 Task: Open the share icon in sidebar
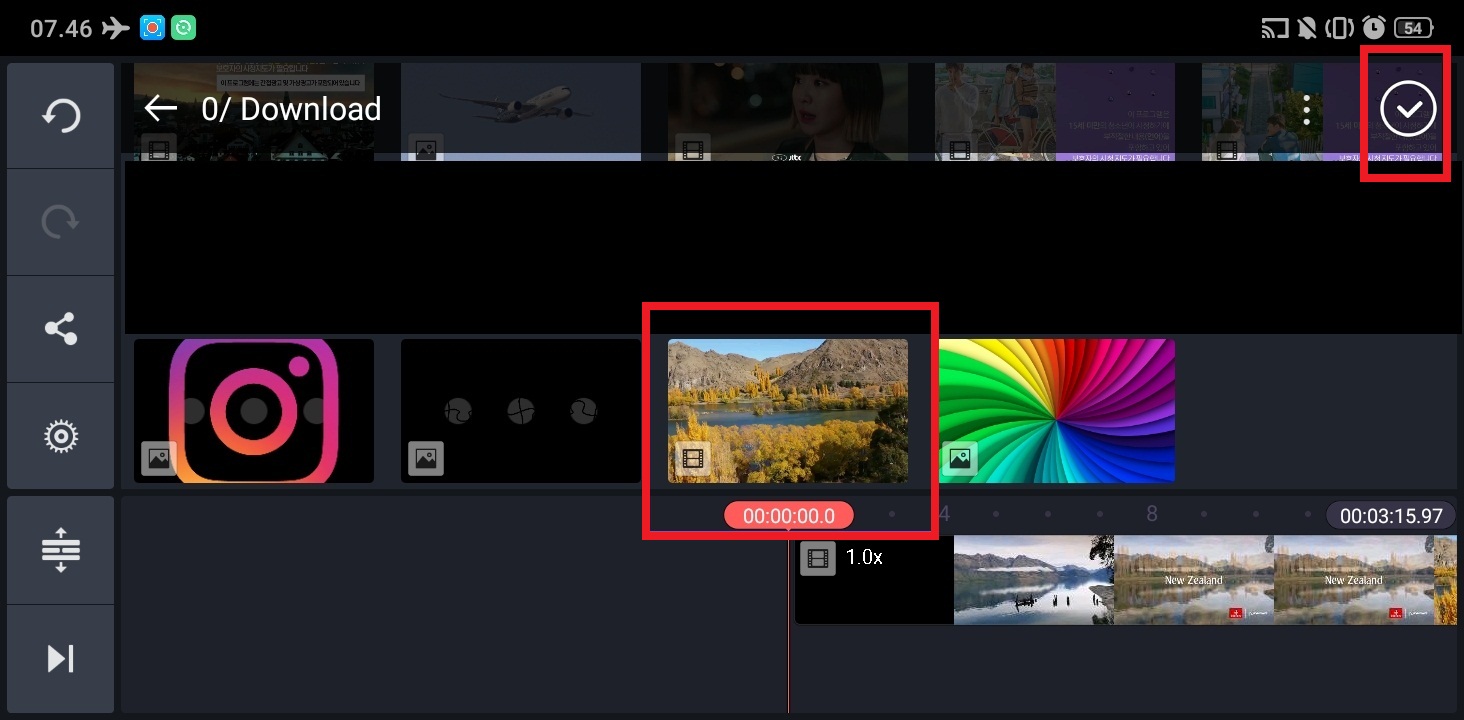(x=60, y=329)
